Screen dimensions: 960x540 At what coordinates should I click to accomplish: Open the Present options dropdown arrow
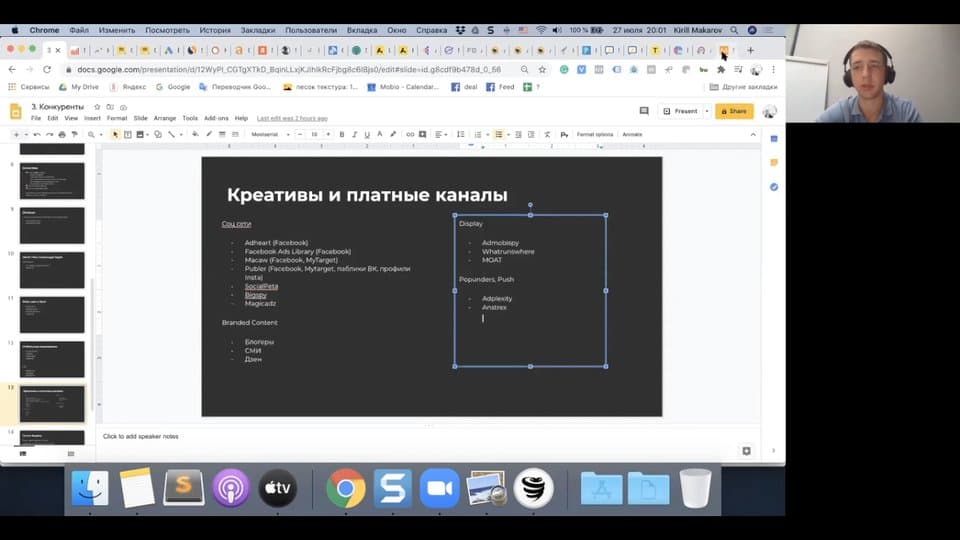tap(707, 111)
